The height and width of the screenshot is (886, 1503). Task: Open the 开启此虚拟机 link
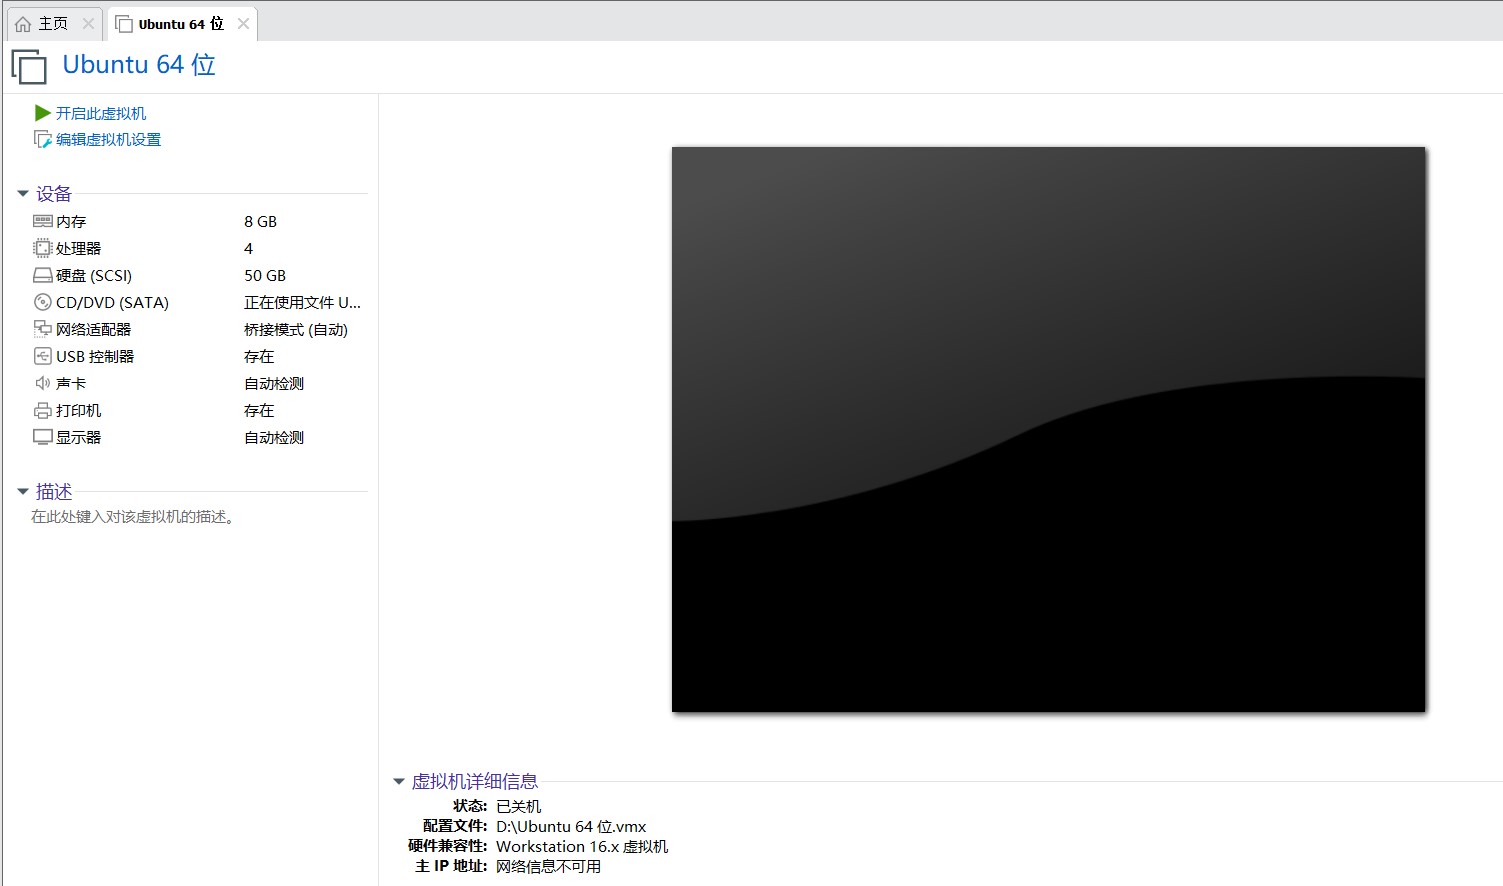click(101, 114)
